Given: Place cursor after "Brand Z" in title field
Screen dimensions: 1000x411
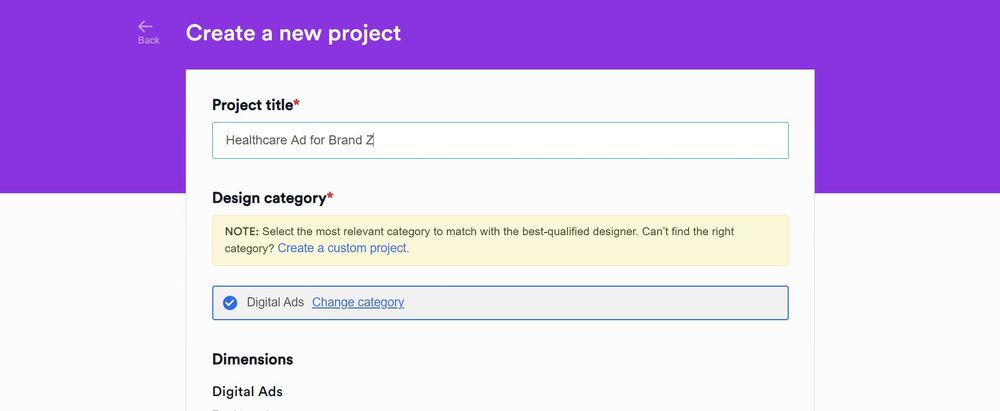Looking at the screenshot, I should pyautogui.click(x=374, y=140).
